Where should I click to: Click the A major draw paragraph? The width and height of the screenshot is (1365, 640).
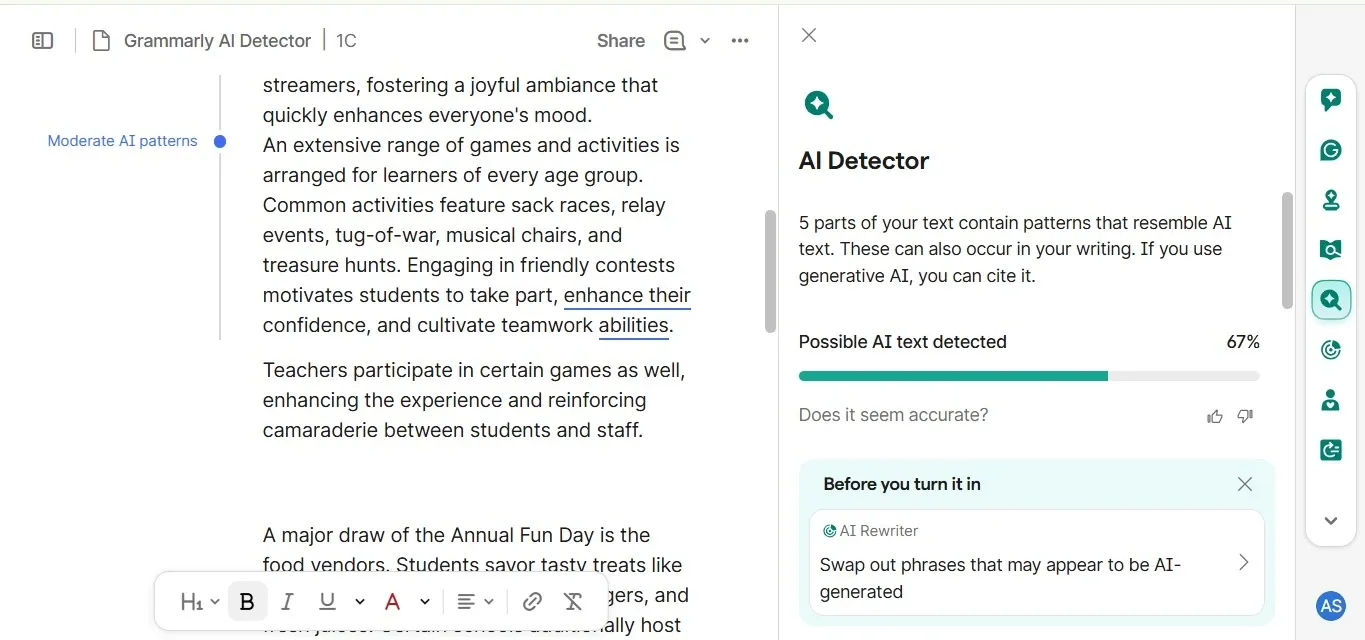476,580
